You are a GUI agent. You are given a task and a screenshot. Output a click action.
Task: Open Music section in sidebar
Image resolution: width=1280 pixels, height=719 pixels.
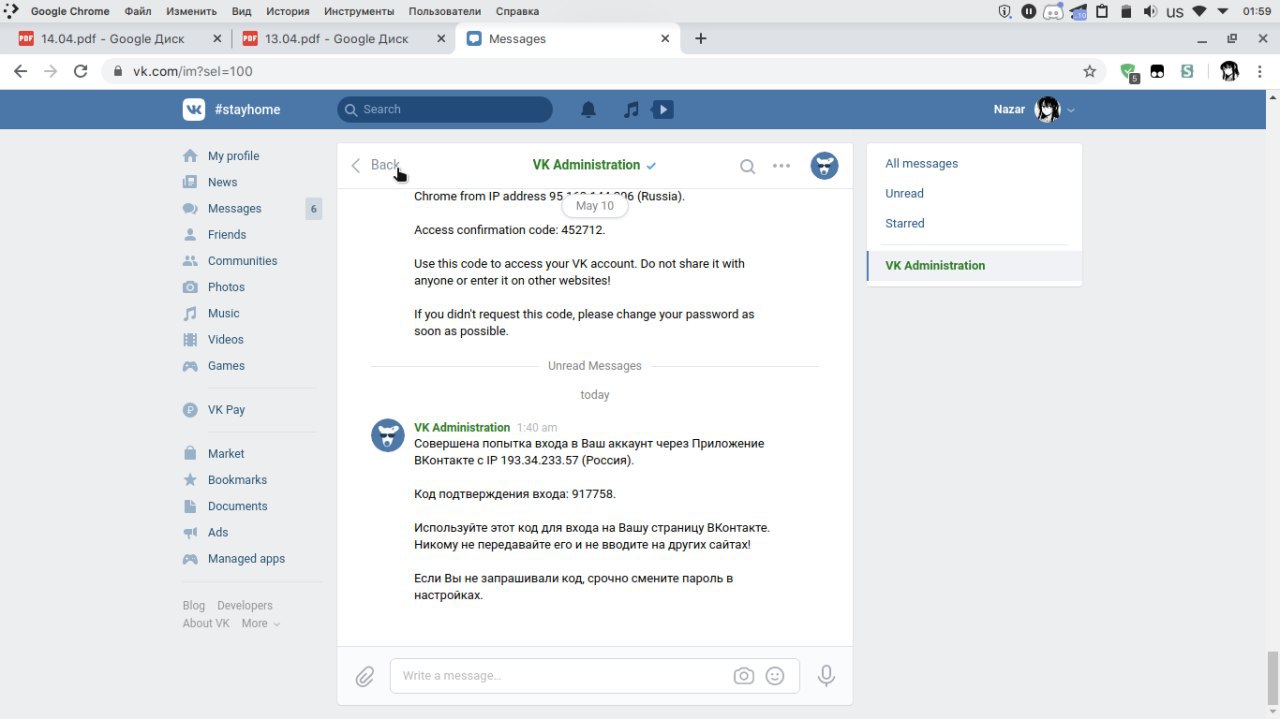(x=223, y=313)
